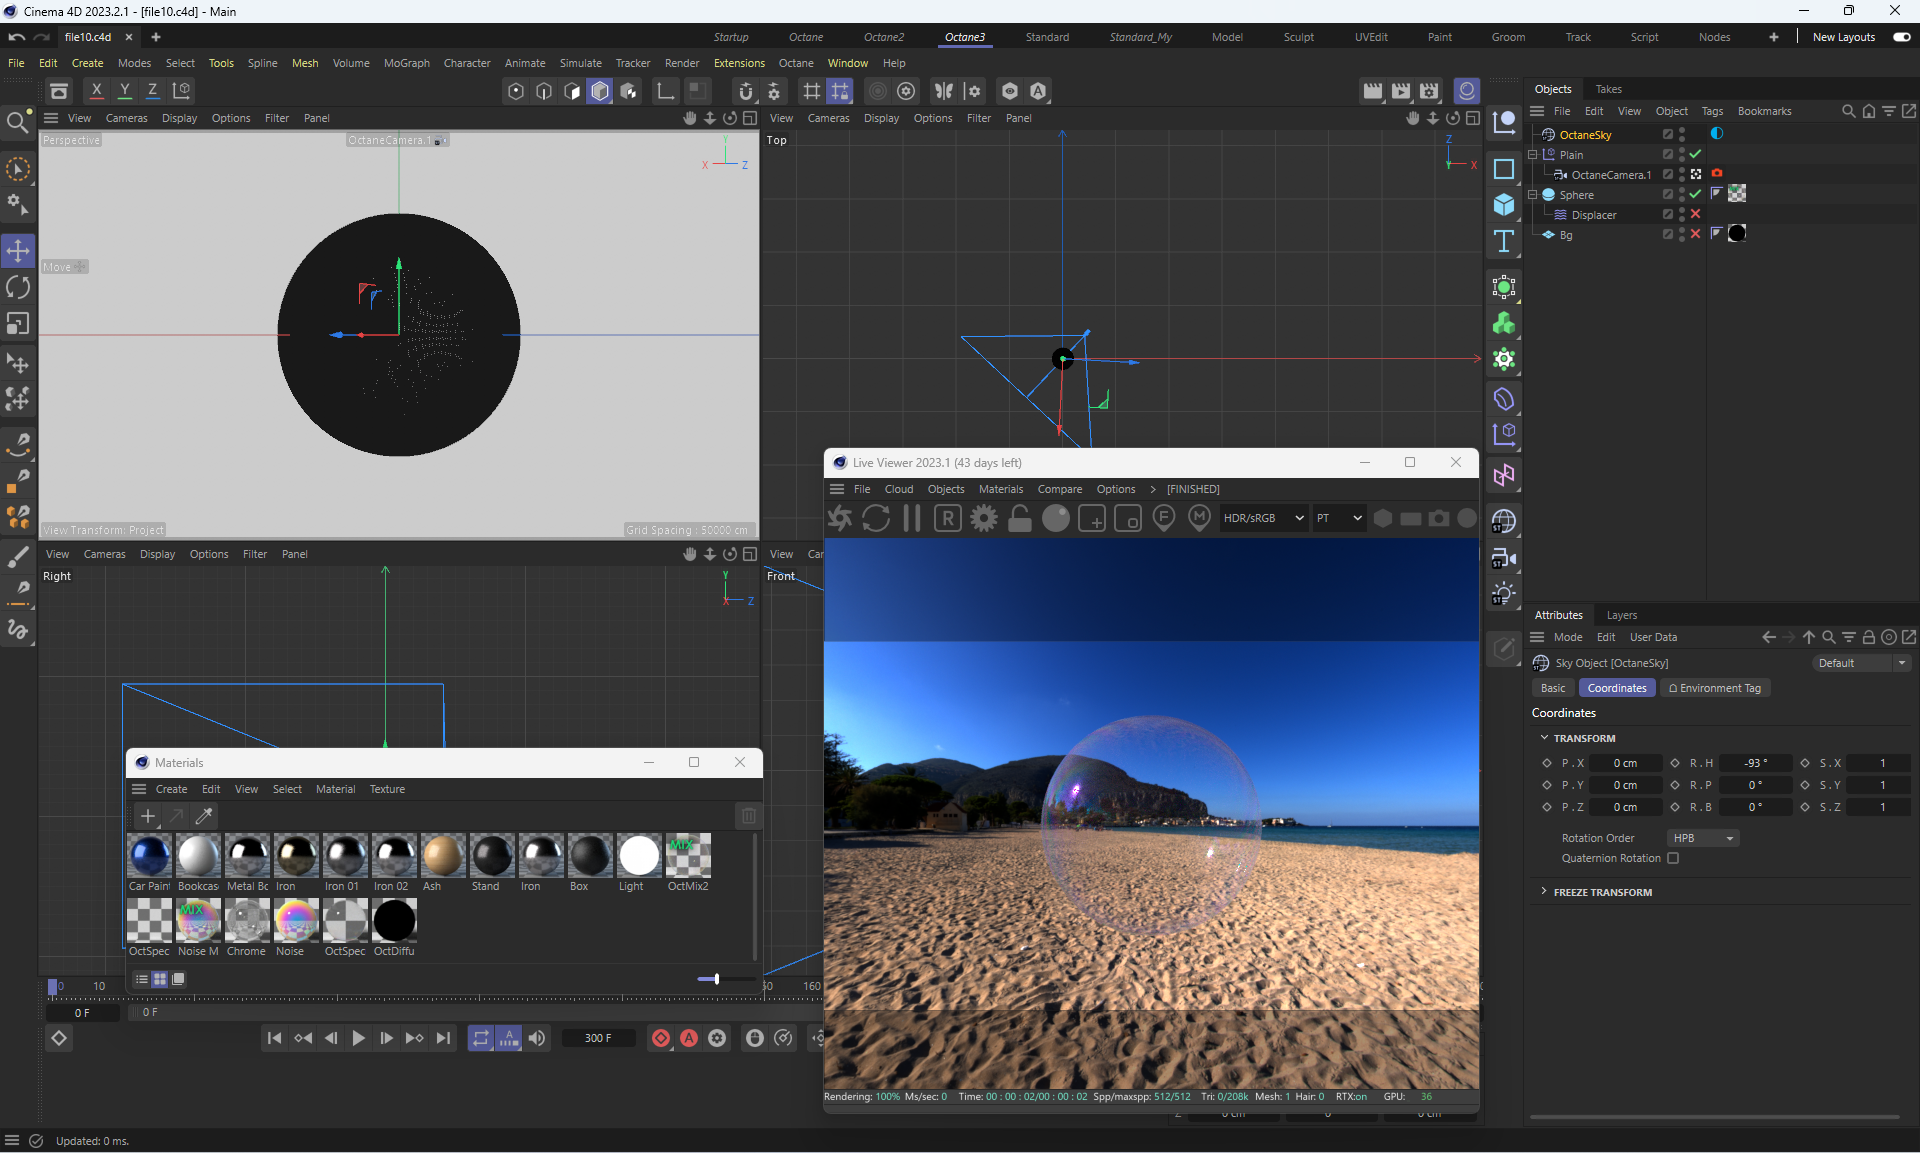1920x1153 pixels.
Task: Open the Rotation Order HPB dropdown
Action: point(1704,838)
